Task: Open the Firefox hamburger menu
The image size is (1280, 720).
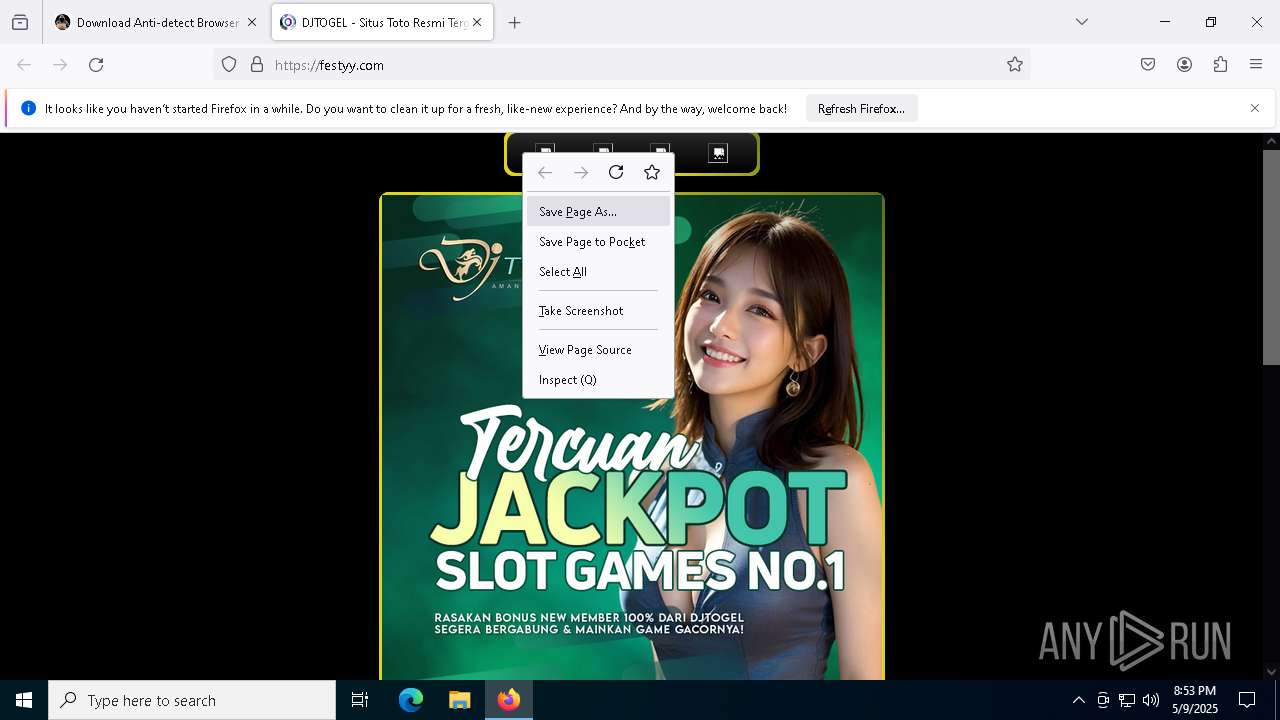Action: tap(1256, 65)
